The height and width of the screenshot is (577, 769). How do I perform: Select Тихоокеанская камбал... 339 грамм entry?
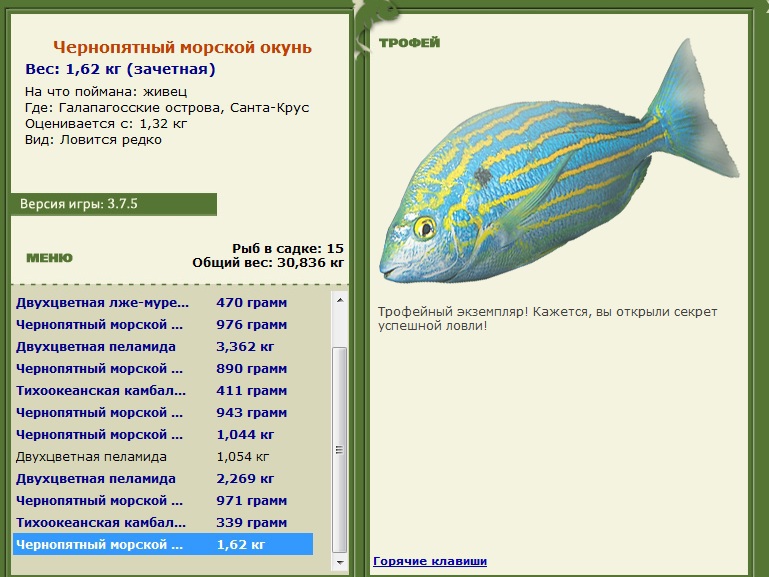[162, 523]
